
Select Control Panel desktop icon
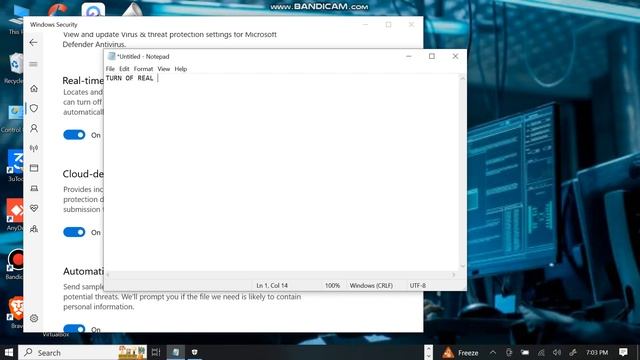12,118
